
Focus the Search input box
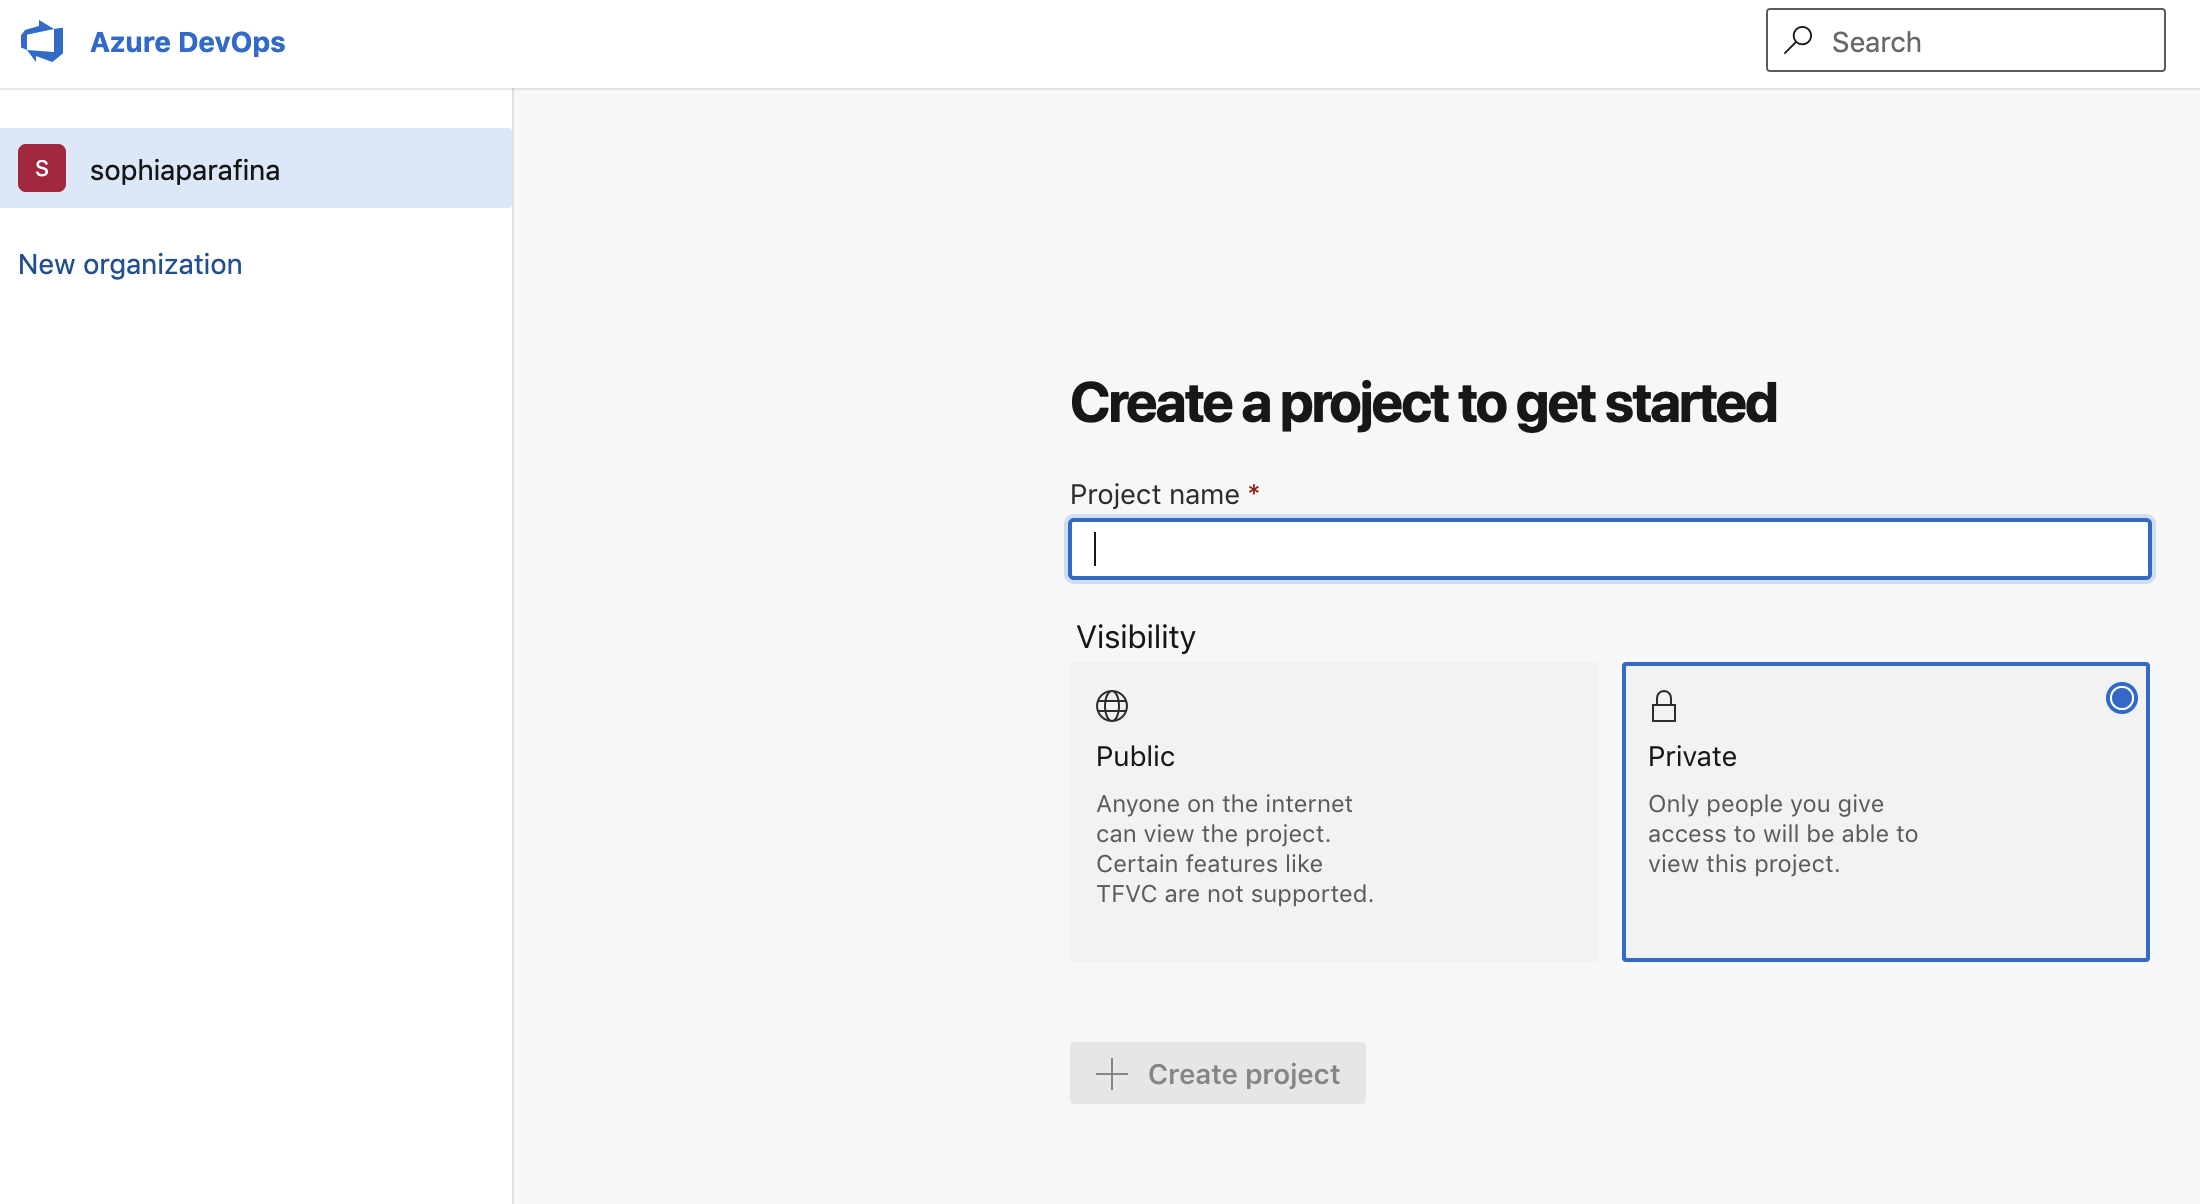point(1965,41)
